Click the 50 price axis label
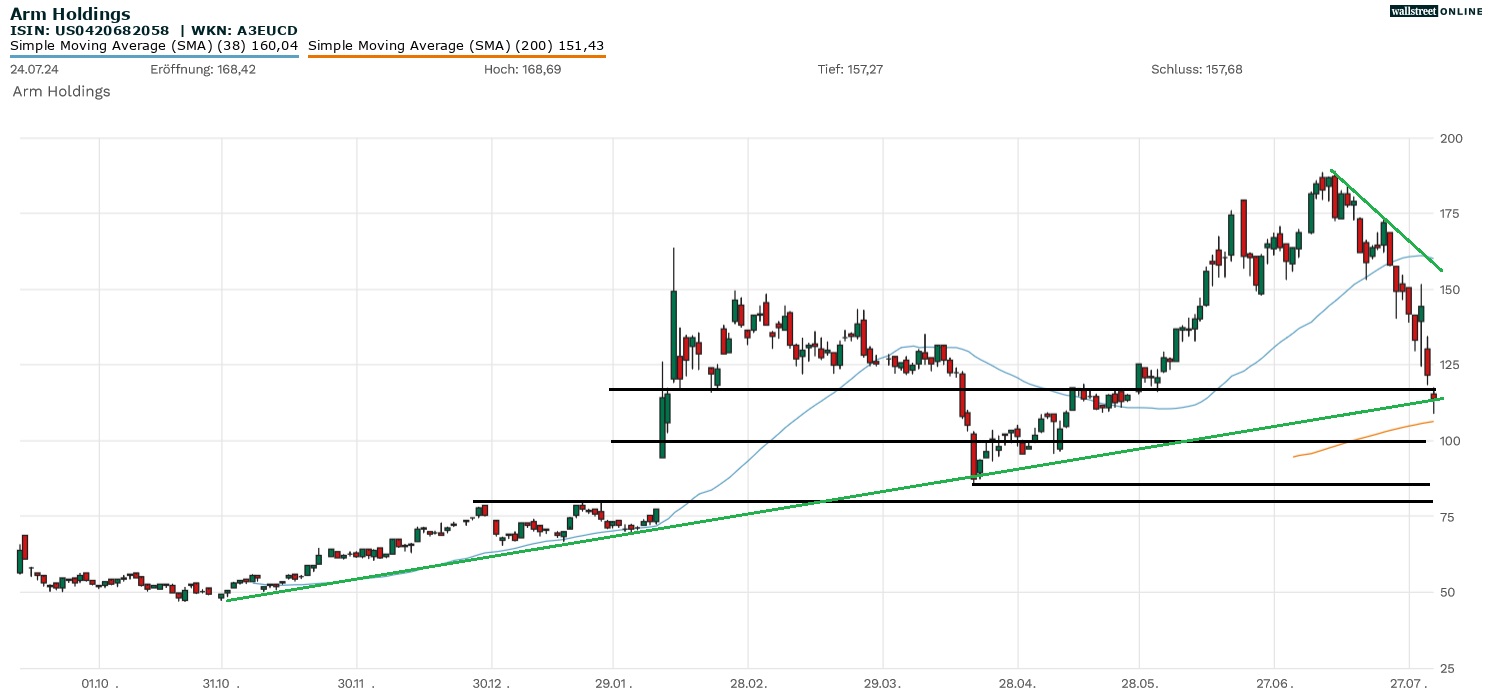This screenshot has height=689, width=1490. click(1448, 592)
